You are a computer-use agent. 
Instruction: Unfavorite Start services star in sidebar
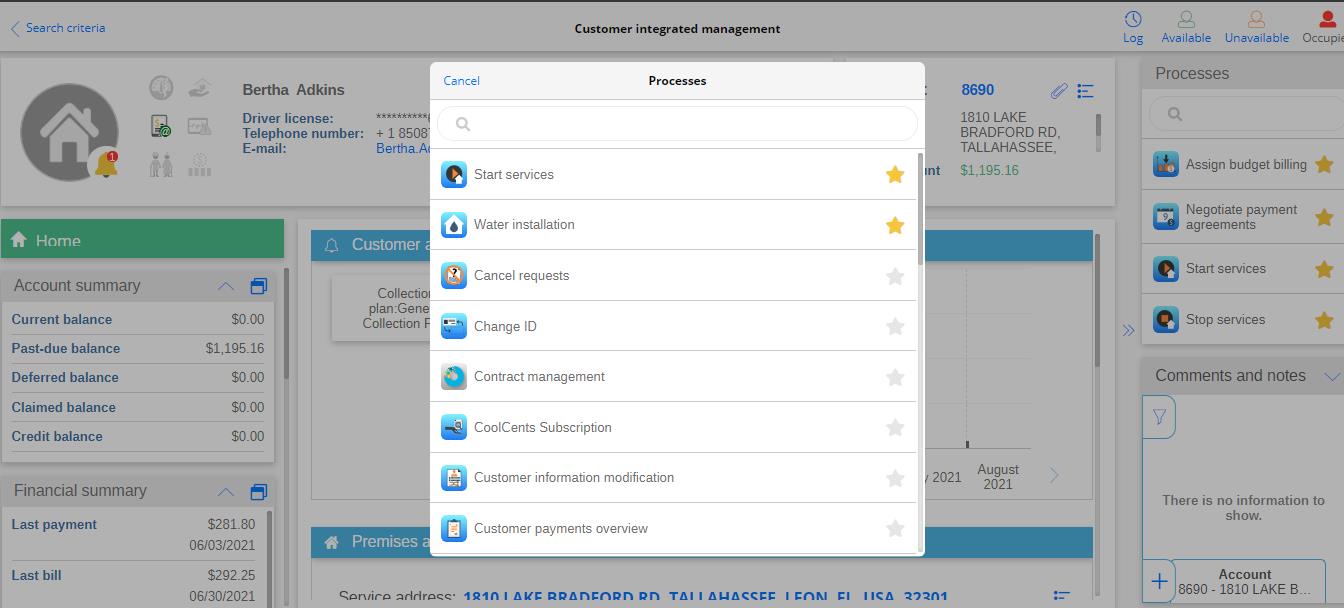[1324, 269]
